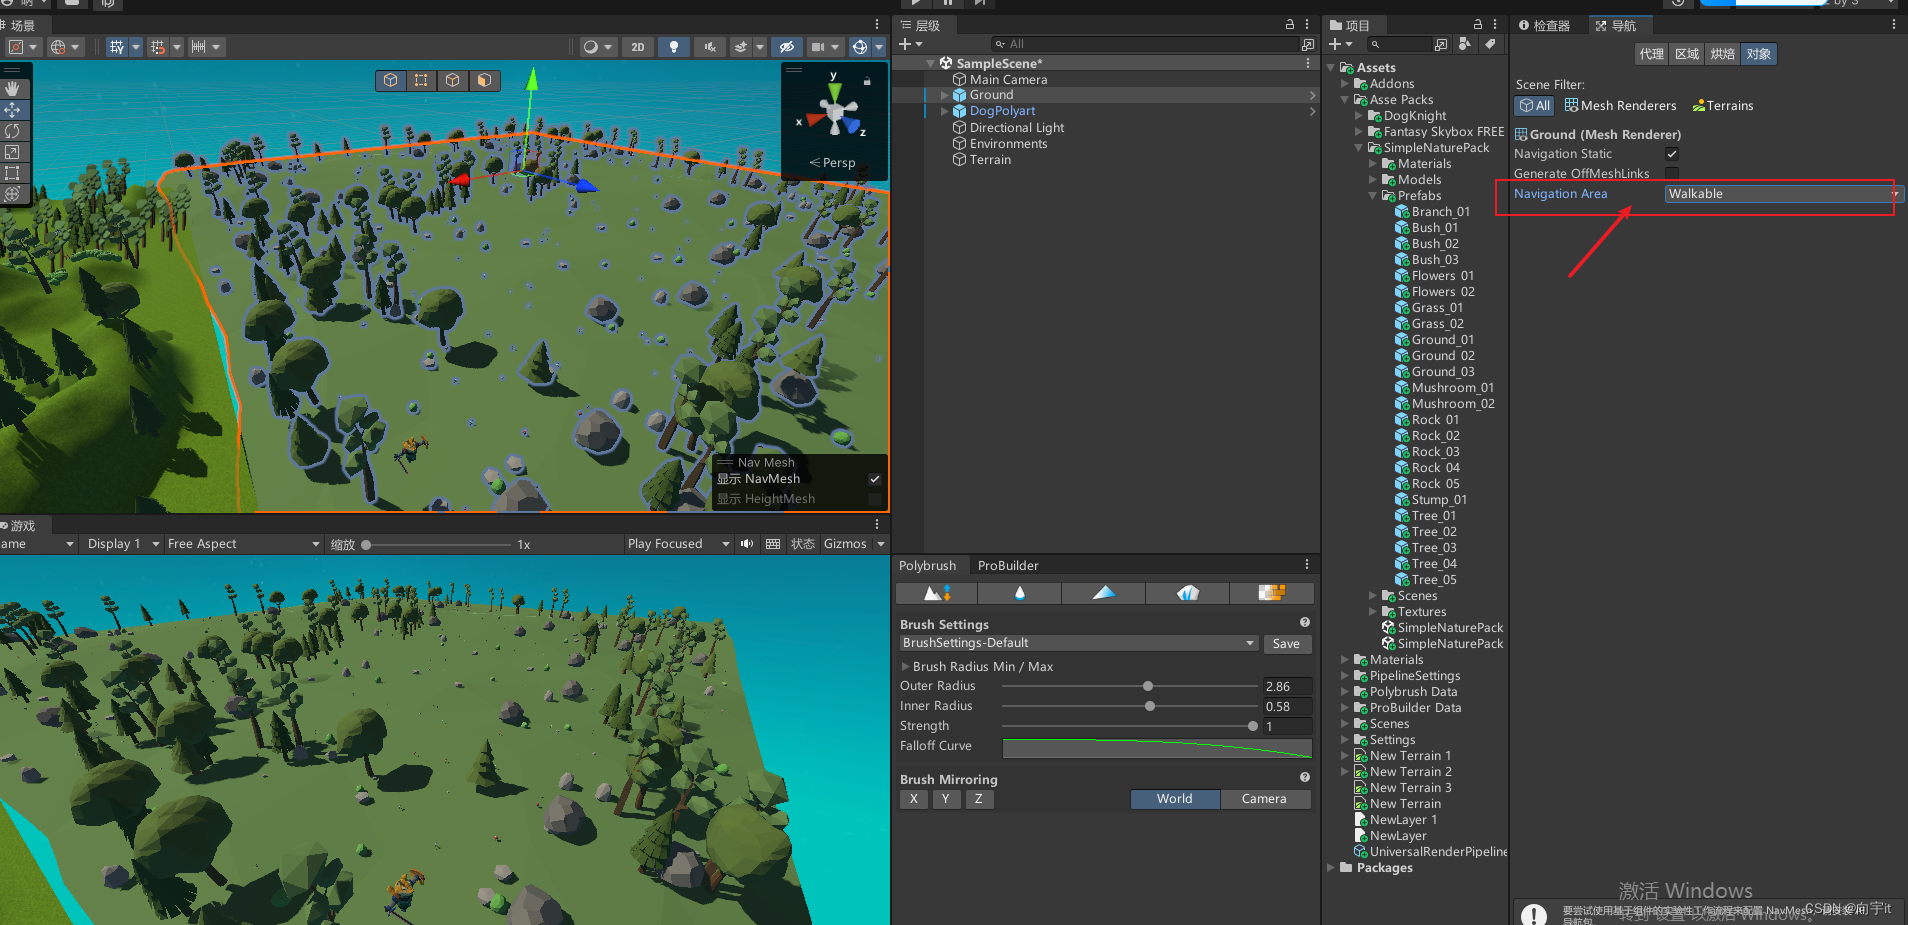
Task: Click ProBuilder edge selection mode icon
Action: (x=453, y=80)
